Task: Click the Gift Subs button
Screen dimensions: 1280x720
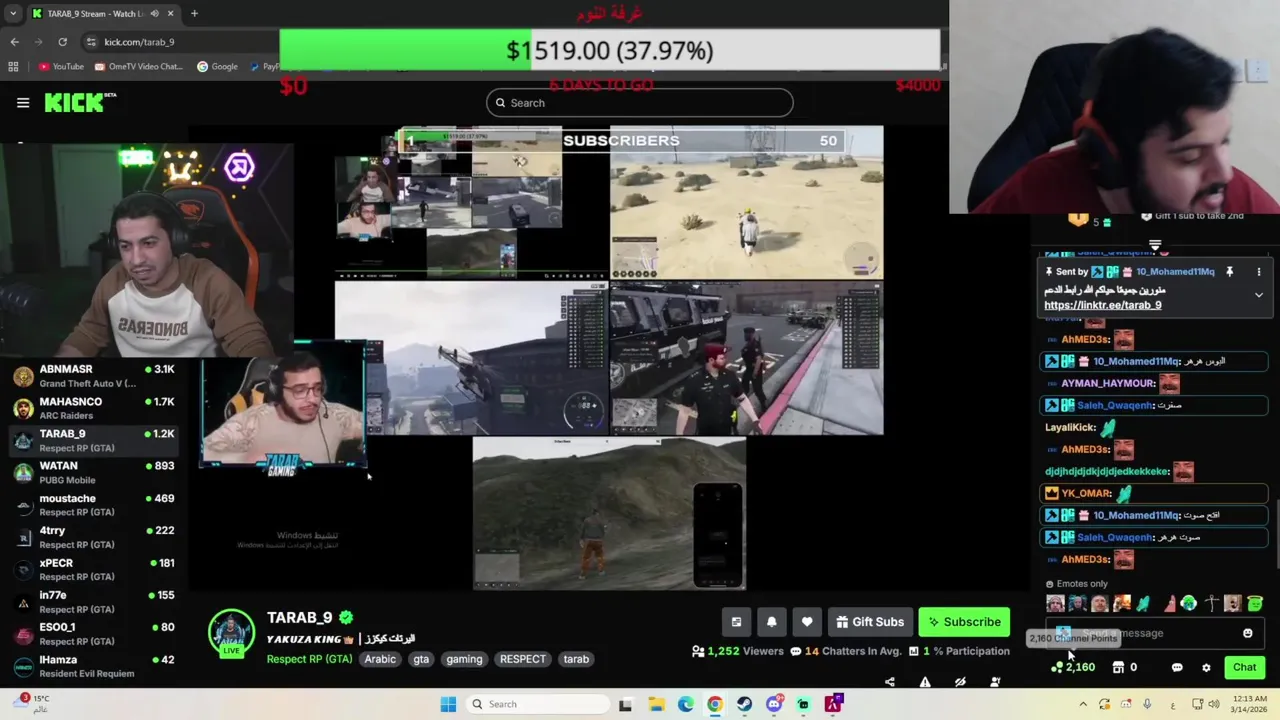Action: [x=869, y=622]
